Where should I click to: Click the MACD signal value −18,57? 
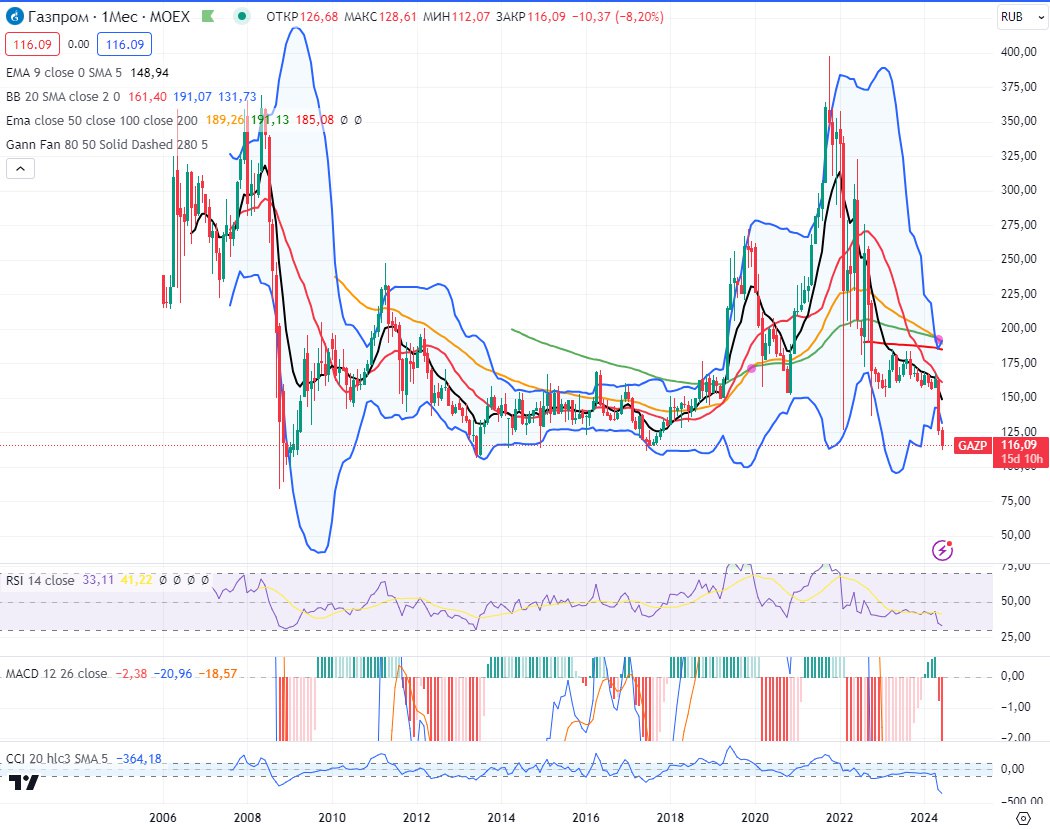pyautogui.click(x=218, y=674)
